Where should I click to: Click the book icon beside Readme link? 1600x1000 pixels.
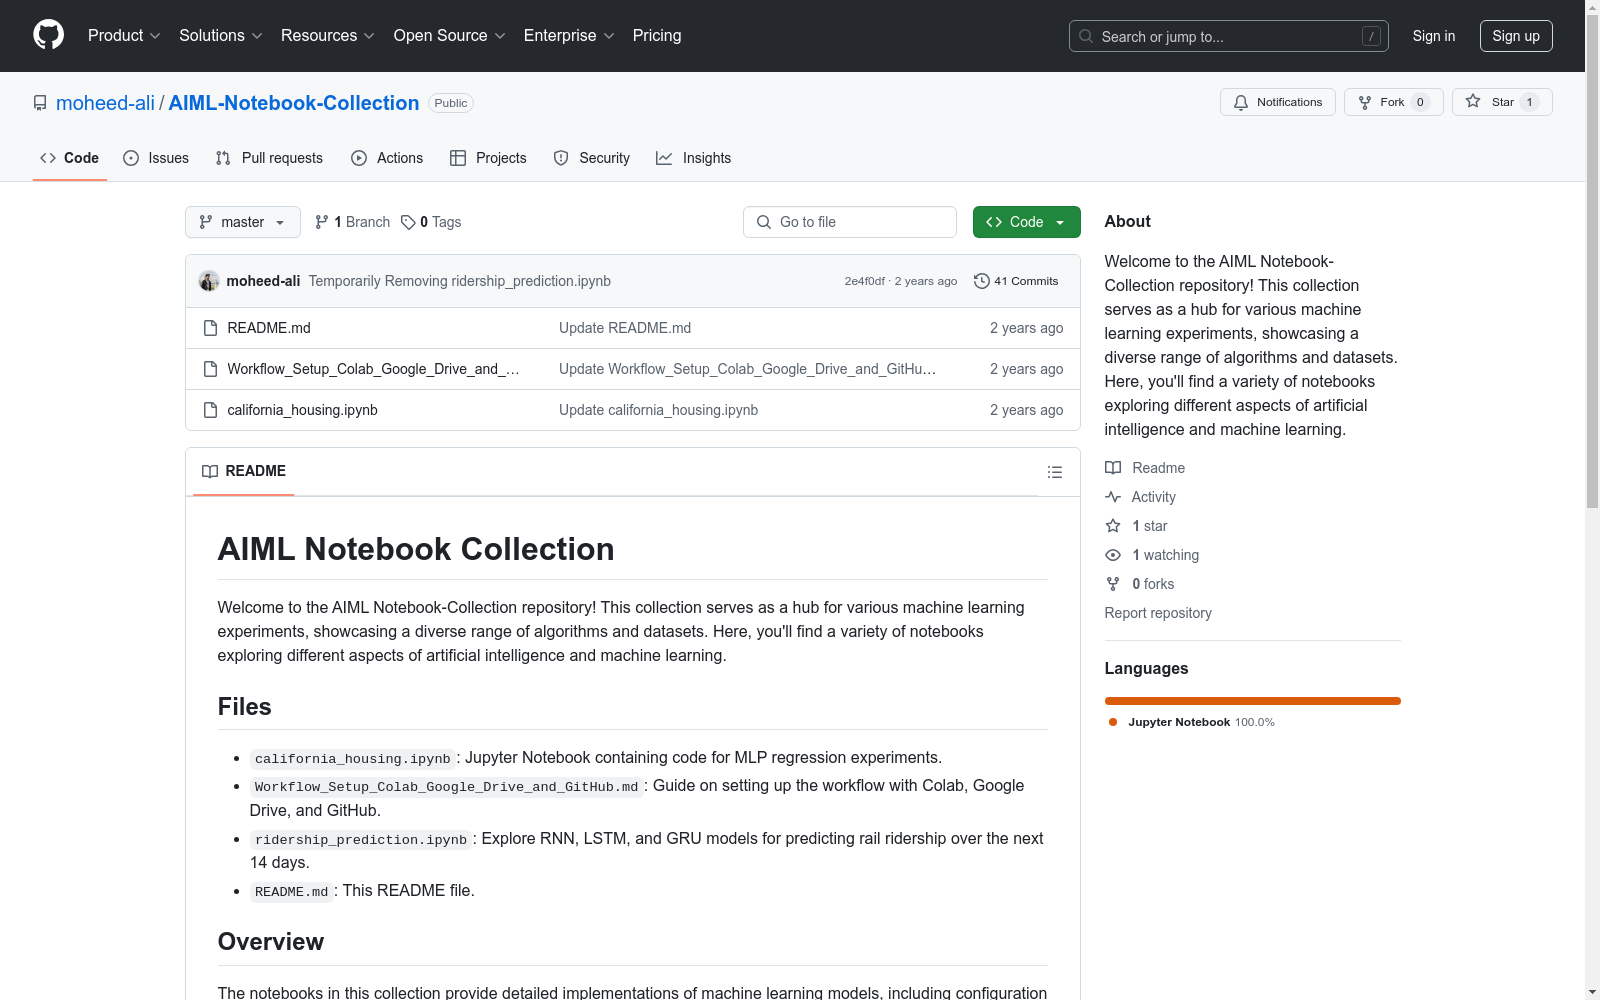(x=1113, y=468)
